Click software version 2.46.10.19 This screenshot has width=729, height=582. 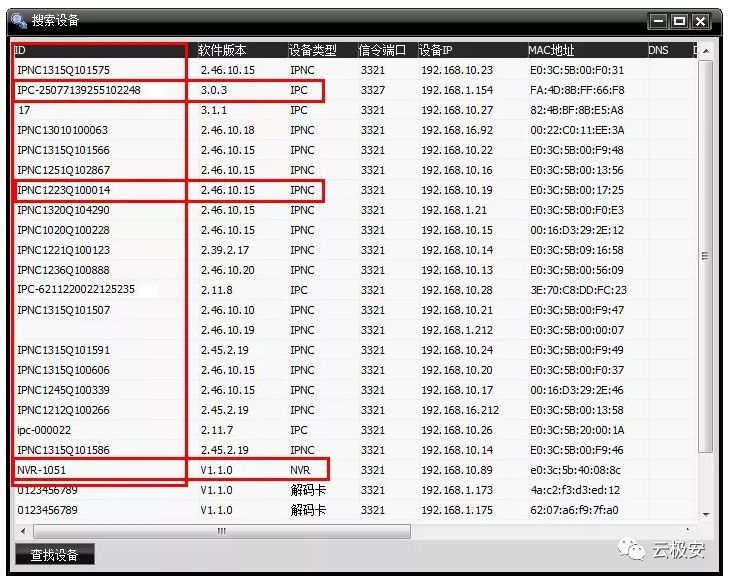[x=228, y=330]
